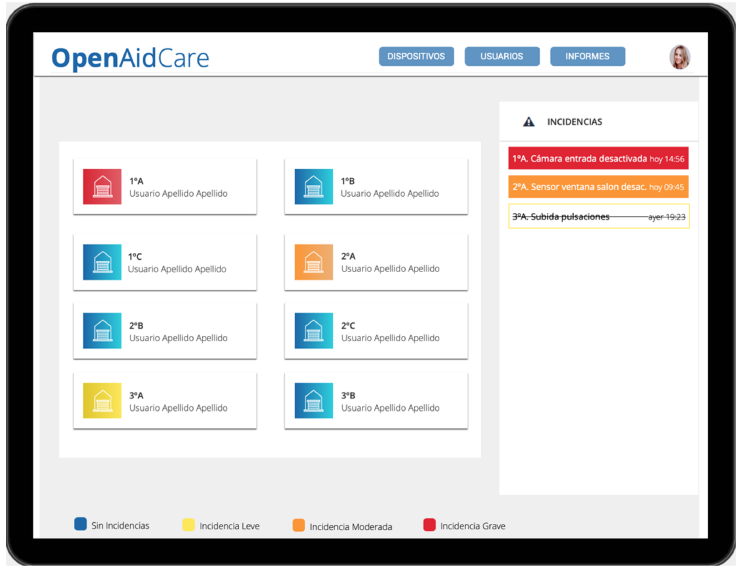
Task: Select the 2ºC user name text
Action: coord(390,338)
